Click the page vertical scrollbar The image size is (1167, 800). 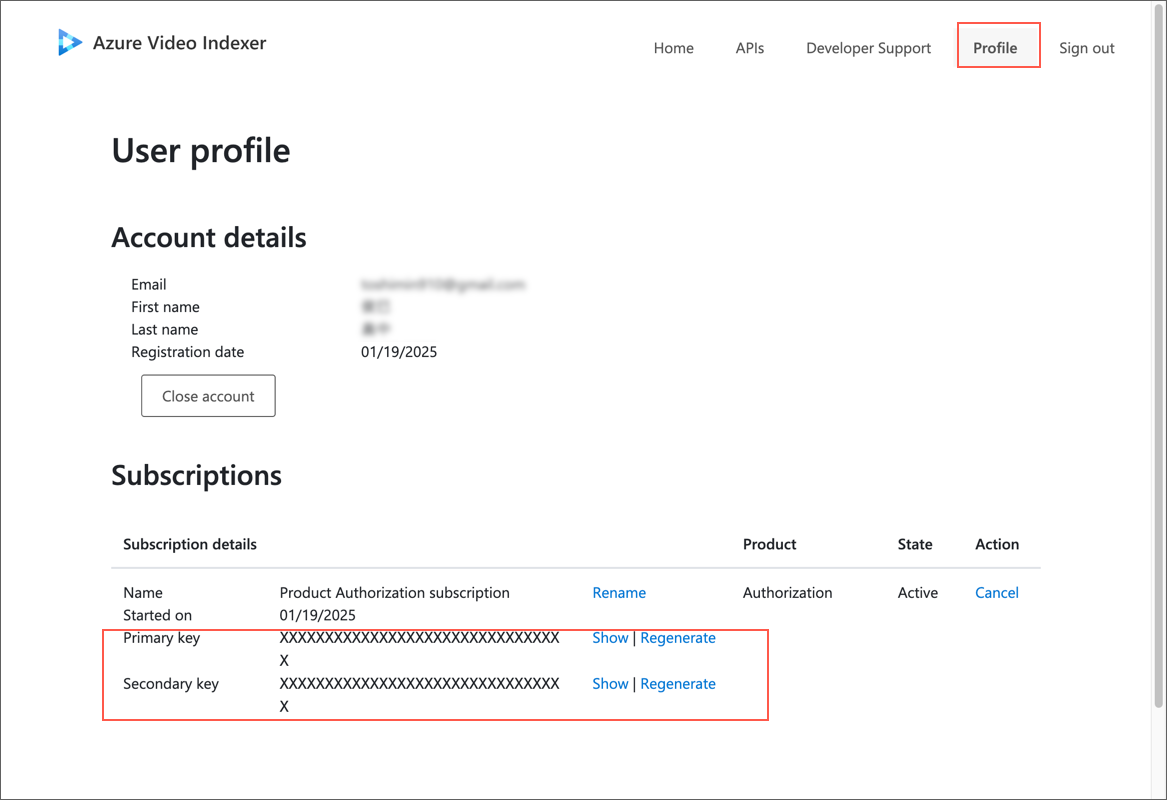1159,357
